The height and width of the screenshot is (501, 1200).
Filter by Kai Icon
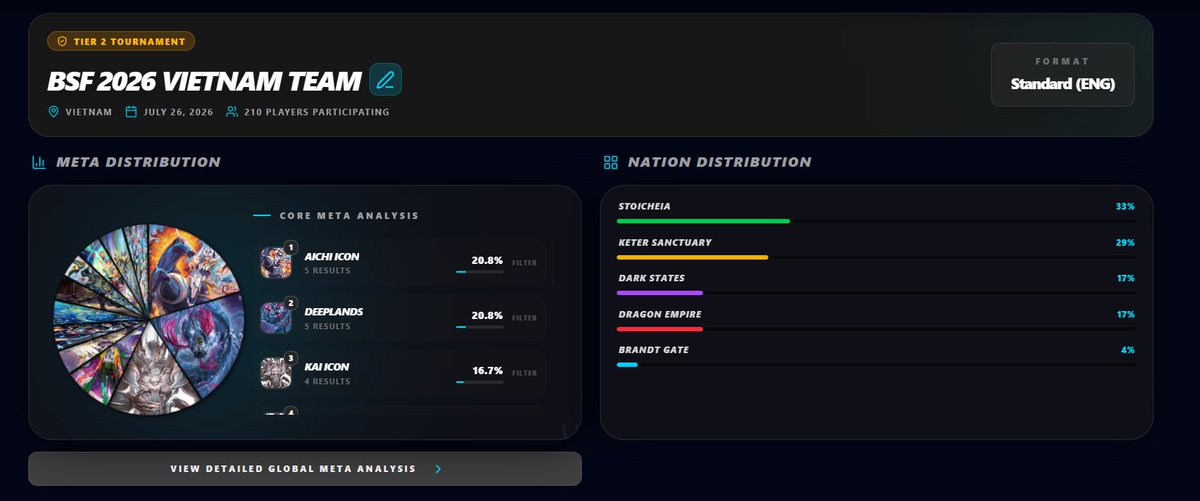click(x=524, y=373)
